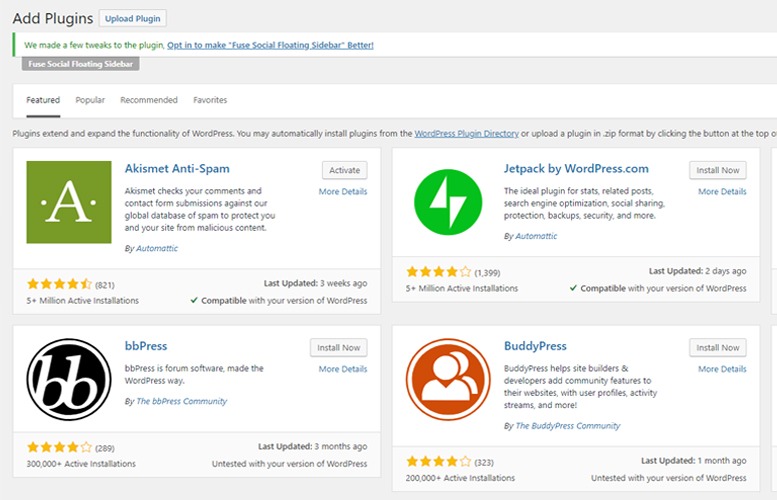Screen dimensions: 777x500
Task: Click 'Last Updated: 1 month ago' text
Action: 693,460
